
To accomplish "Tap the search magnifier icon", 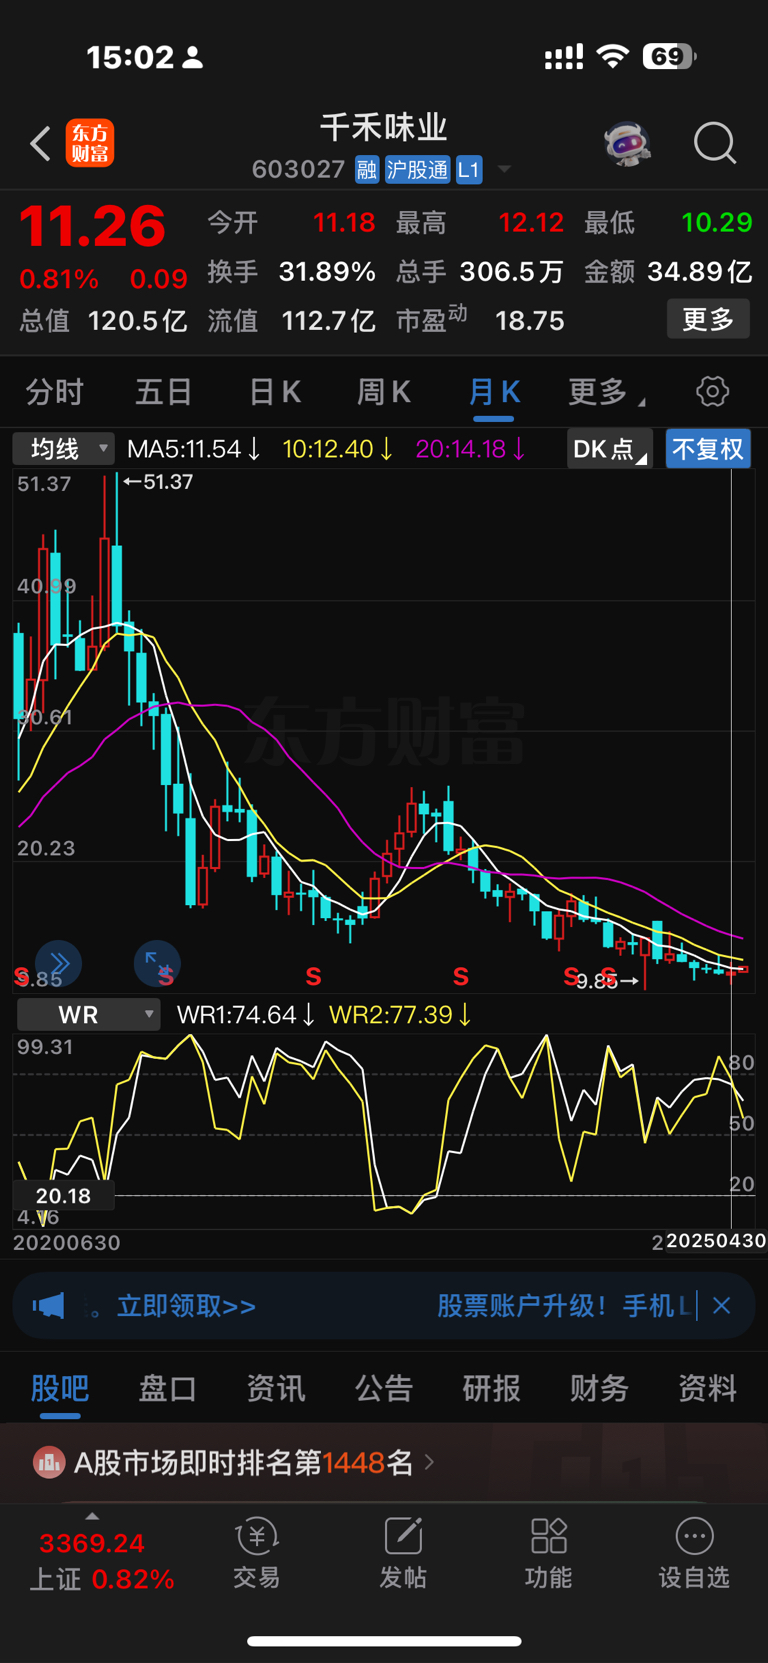I will point(715,144).
